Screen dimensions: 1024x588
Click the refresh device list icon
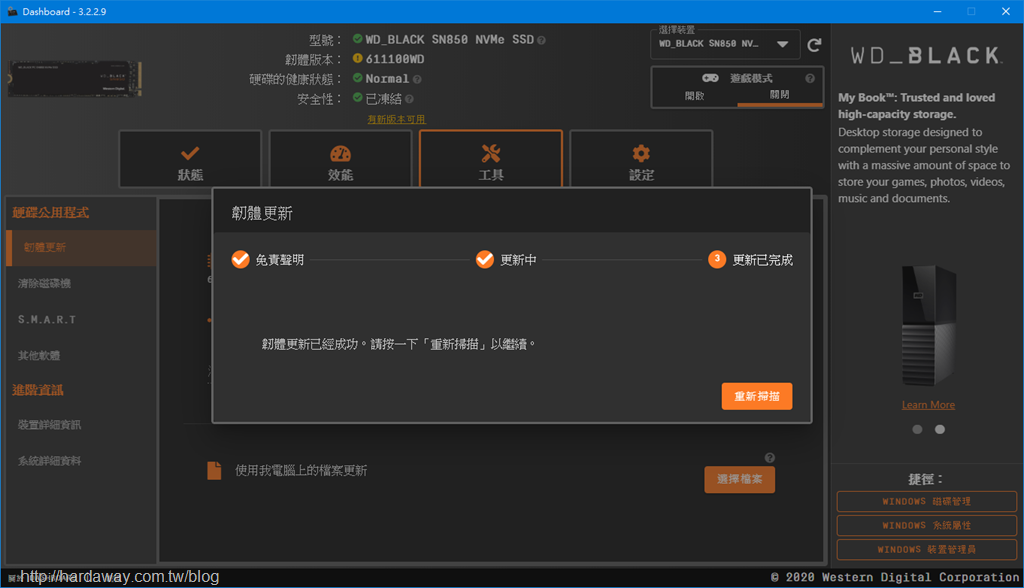[814, 45]
